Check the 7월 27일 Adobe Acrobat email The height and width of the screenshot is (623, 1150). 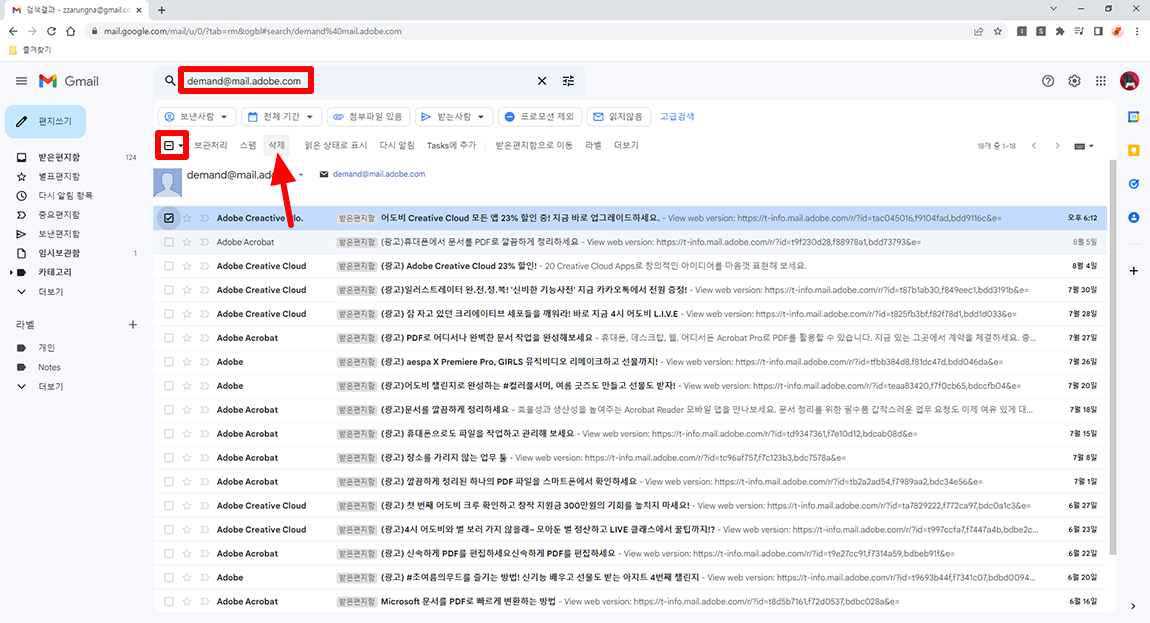[169, 338]
